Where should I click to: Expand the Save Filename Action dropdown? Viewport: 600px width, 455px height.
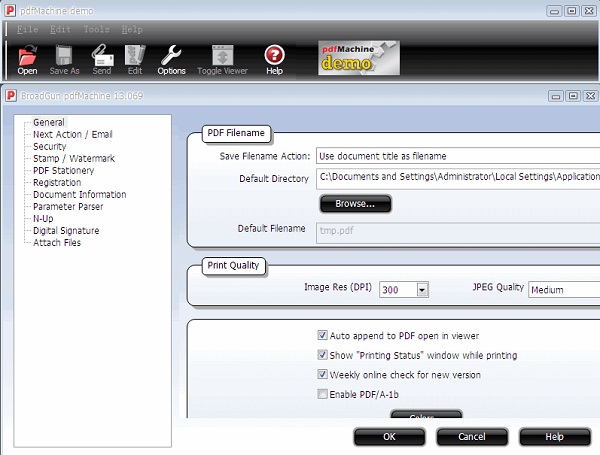click(x=457, y=156)
